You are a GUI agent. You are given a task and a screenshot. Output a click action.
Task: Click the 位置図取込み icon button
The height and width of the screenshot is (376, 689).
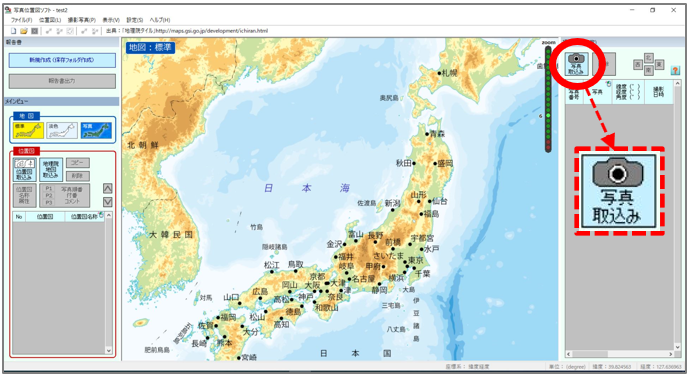pyautogui.click(x=24, y=170)
